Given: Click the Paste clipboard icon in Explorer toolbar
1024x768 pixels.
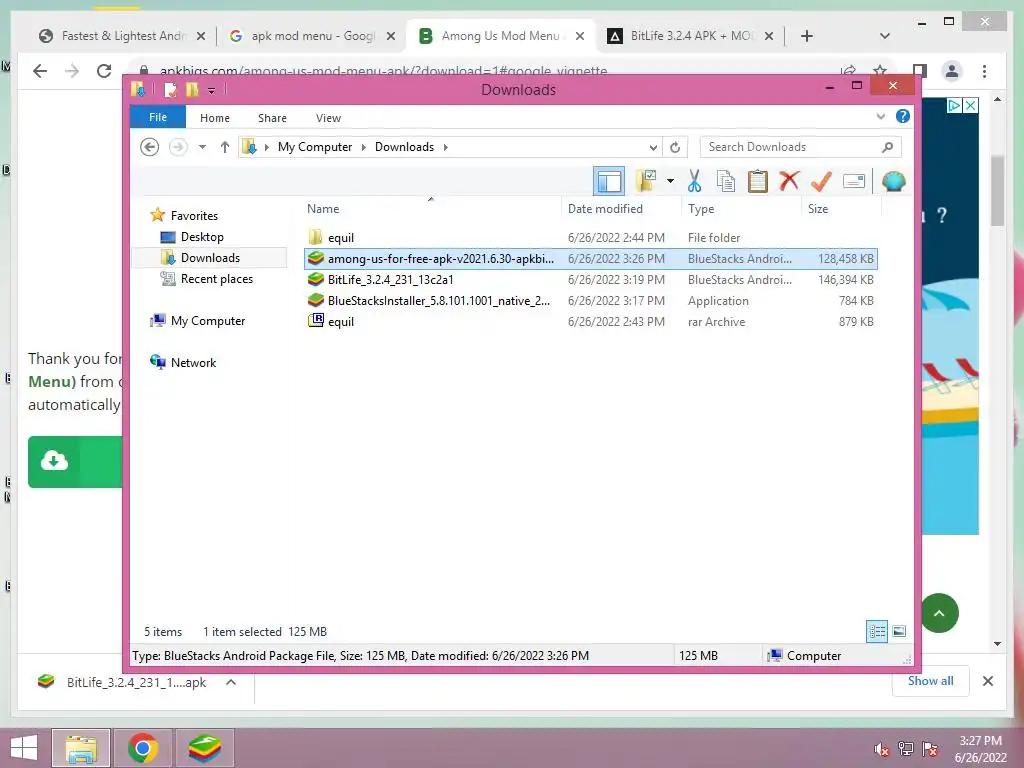Looking at the screenshot, I should 758,181.
